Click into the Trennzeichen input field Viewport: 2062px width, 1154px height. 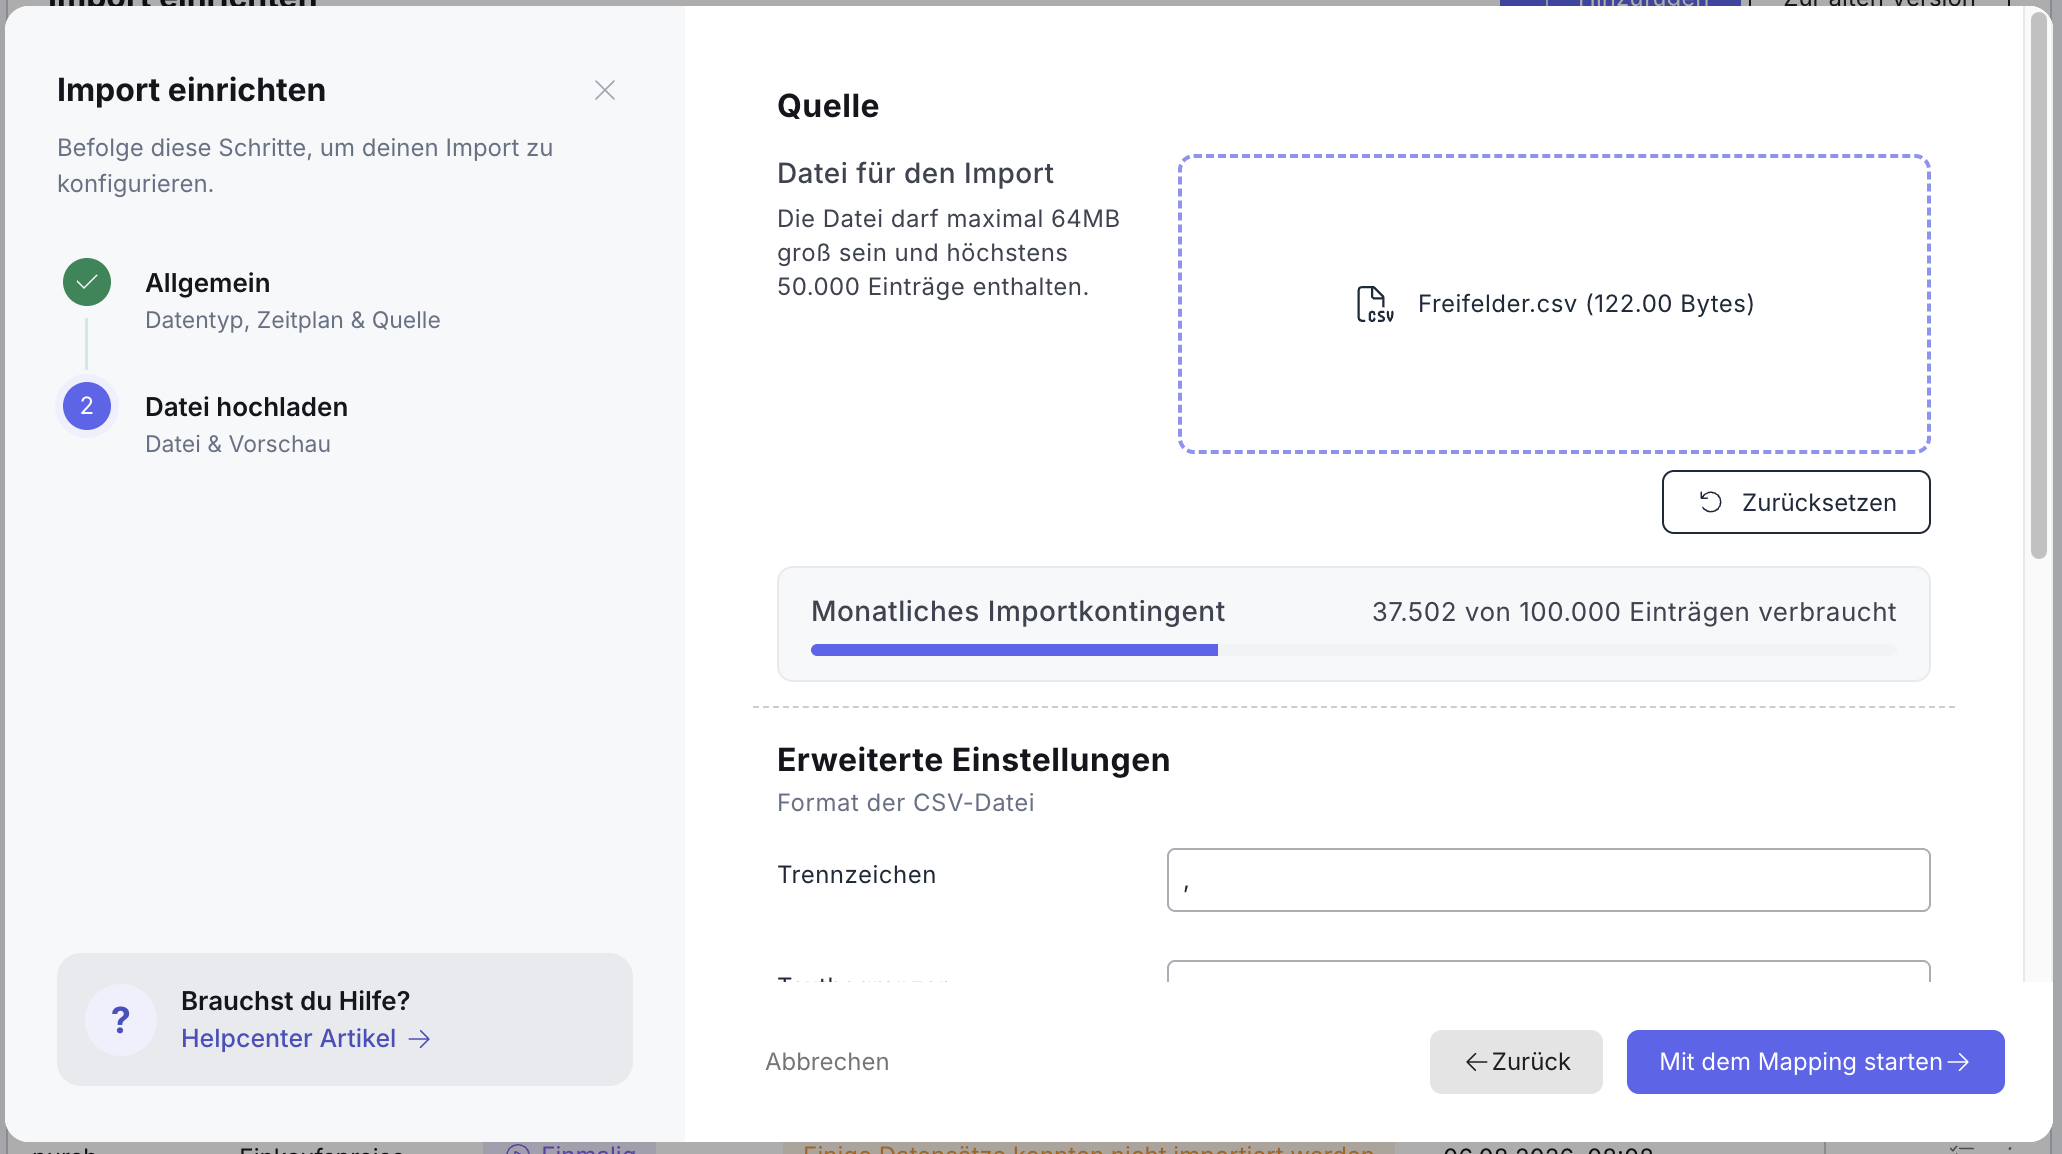click(x=1548, y=880)
